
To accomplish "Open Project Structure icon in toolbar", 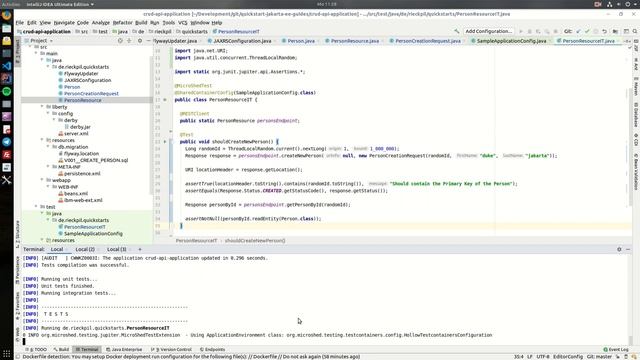I will pyautogui.click(x=615, y=31).
